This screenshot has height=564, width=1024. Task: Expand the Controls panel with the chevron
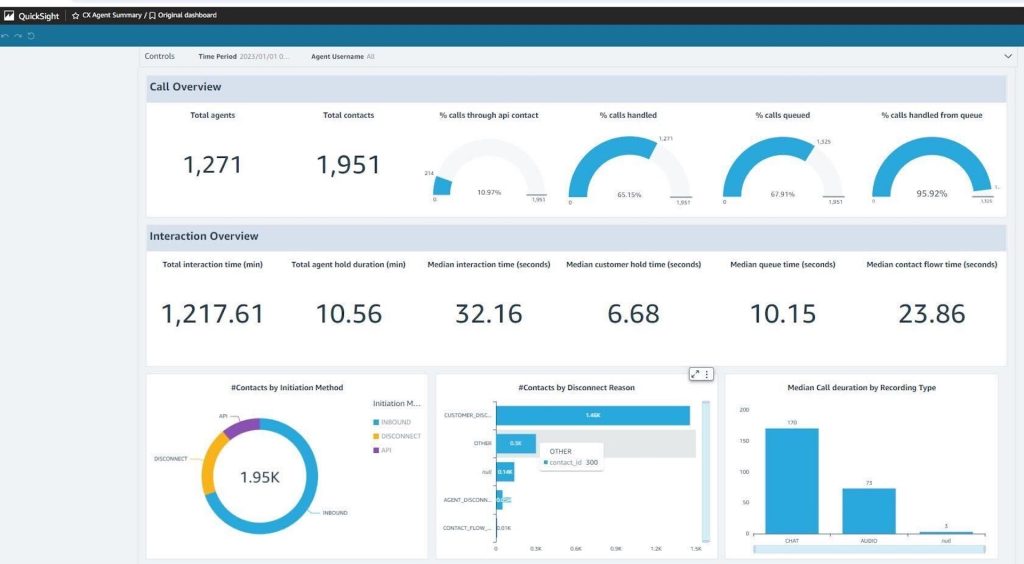click(x=1007, y=57)
